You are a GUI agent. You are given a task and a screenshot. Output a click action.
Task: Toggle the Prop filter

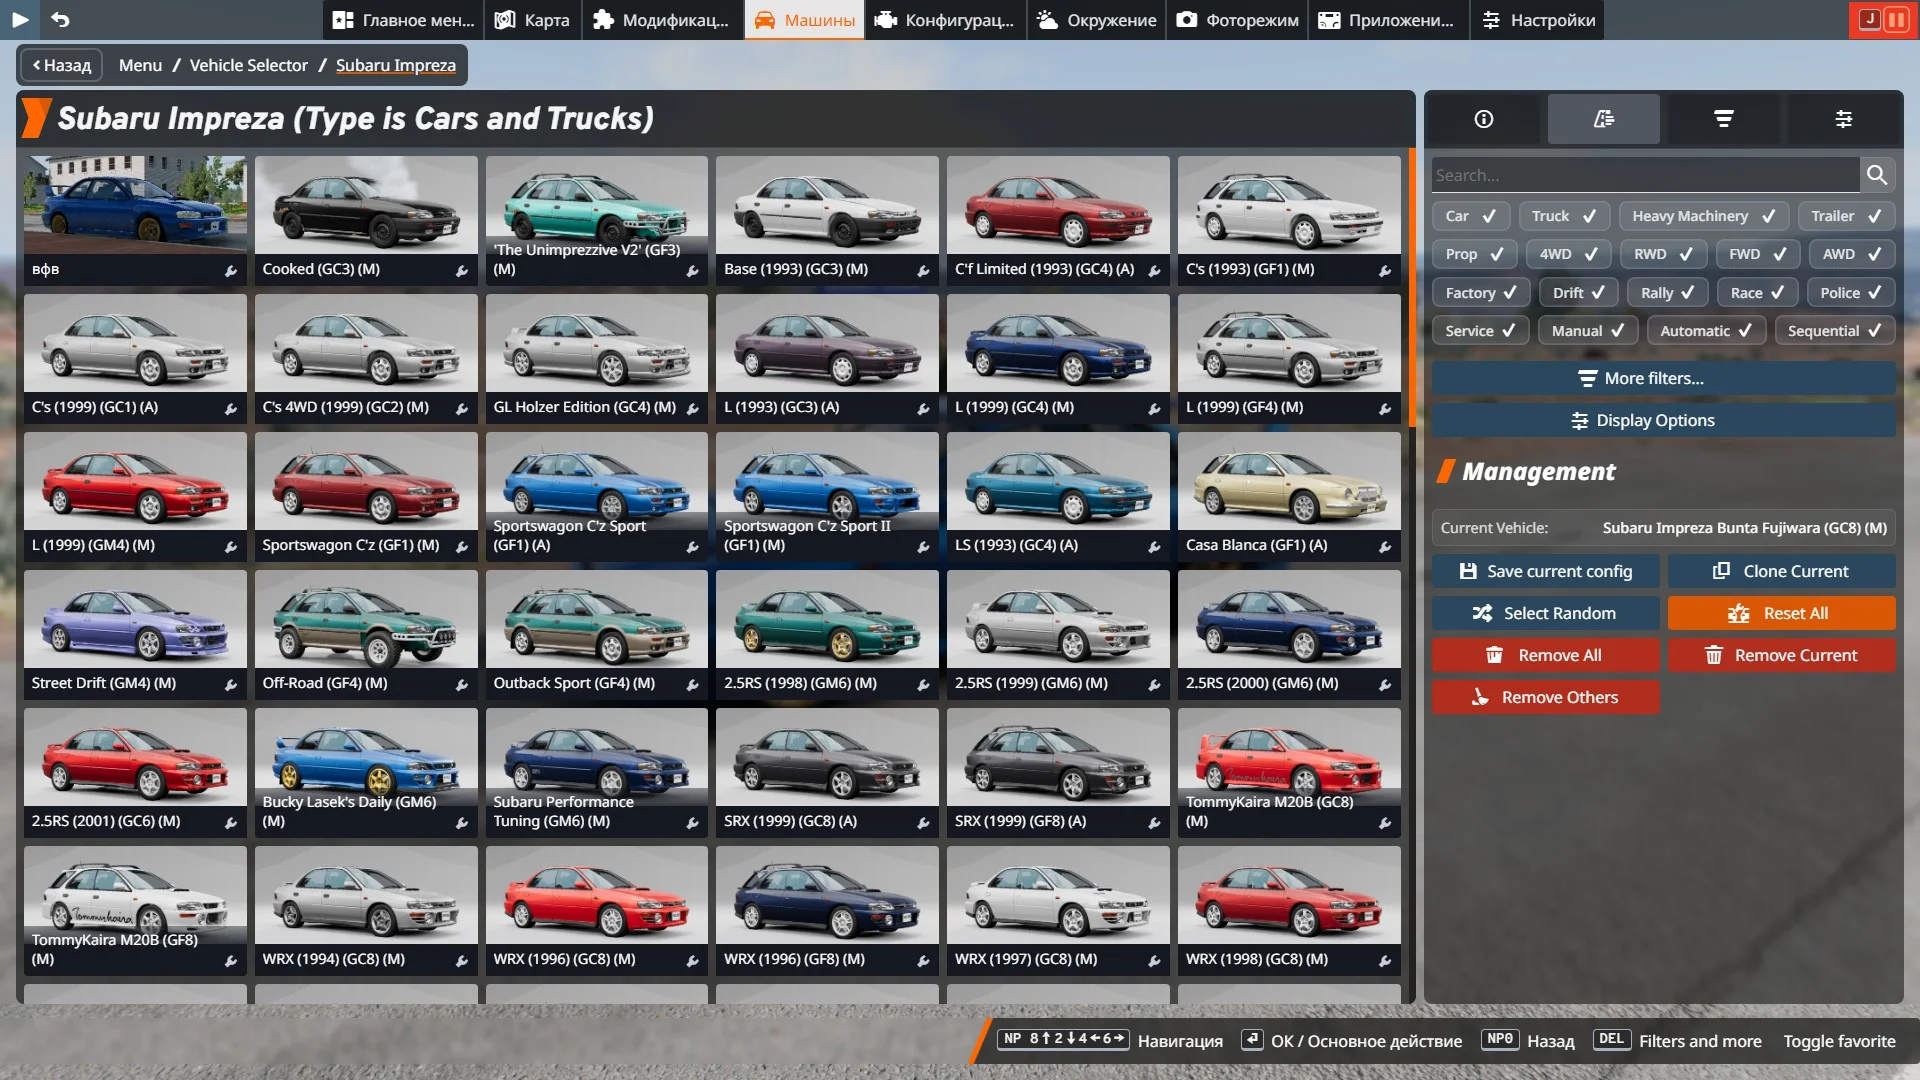pyautogui.click(x=1474, y=254)
